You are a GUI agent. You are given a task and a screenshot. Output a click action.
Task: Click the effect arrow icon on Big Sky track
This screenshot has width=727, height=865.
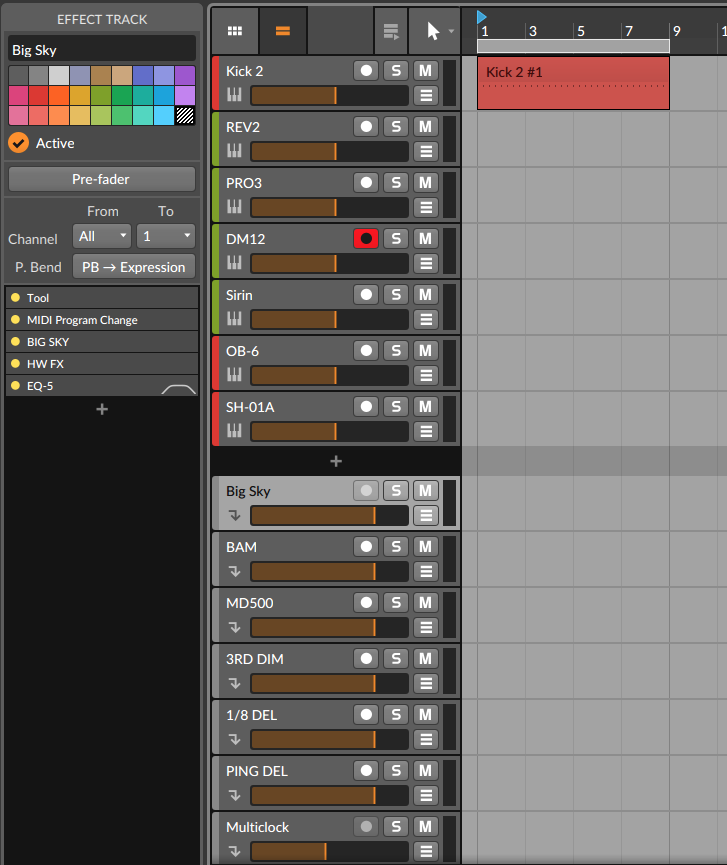234,515
